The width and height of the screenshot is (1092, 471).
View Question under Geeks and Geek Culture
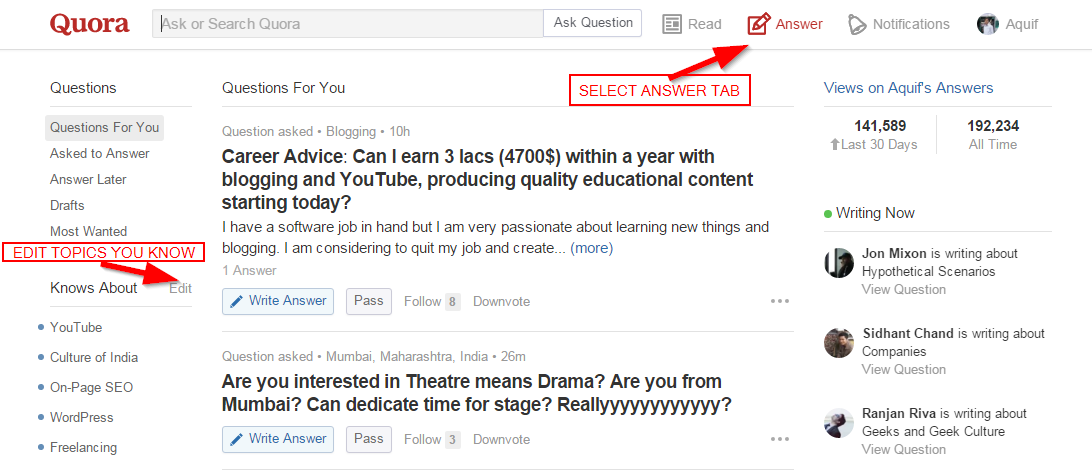coord(903,449)
